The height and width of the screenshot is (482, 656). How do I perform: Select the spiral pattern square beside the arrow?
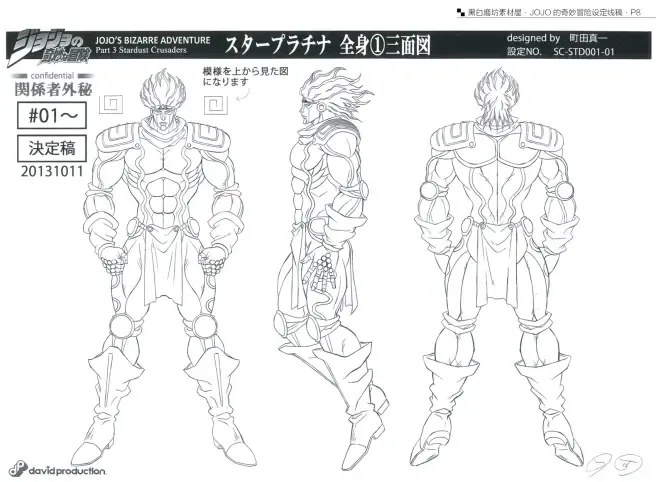pyautogui.click(x=216, y=105)
